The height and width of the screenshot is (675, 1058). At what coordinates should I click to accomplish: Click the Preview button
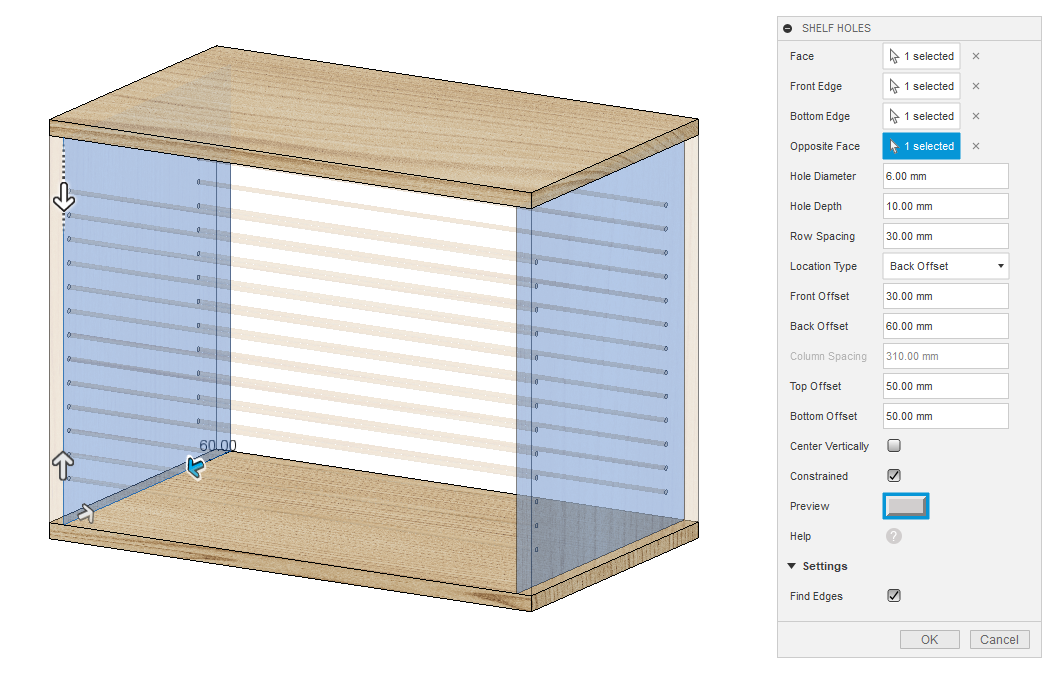point(906,506)
